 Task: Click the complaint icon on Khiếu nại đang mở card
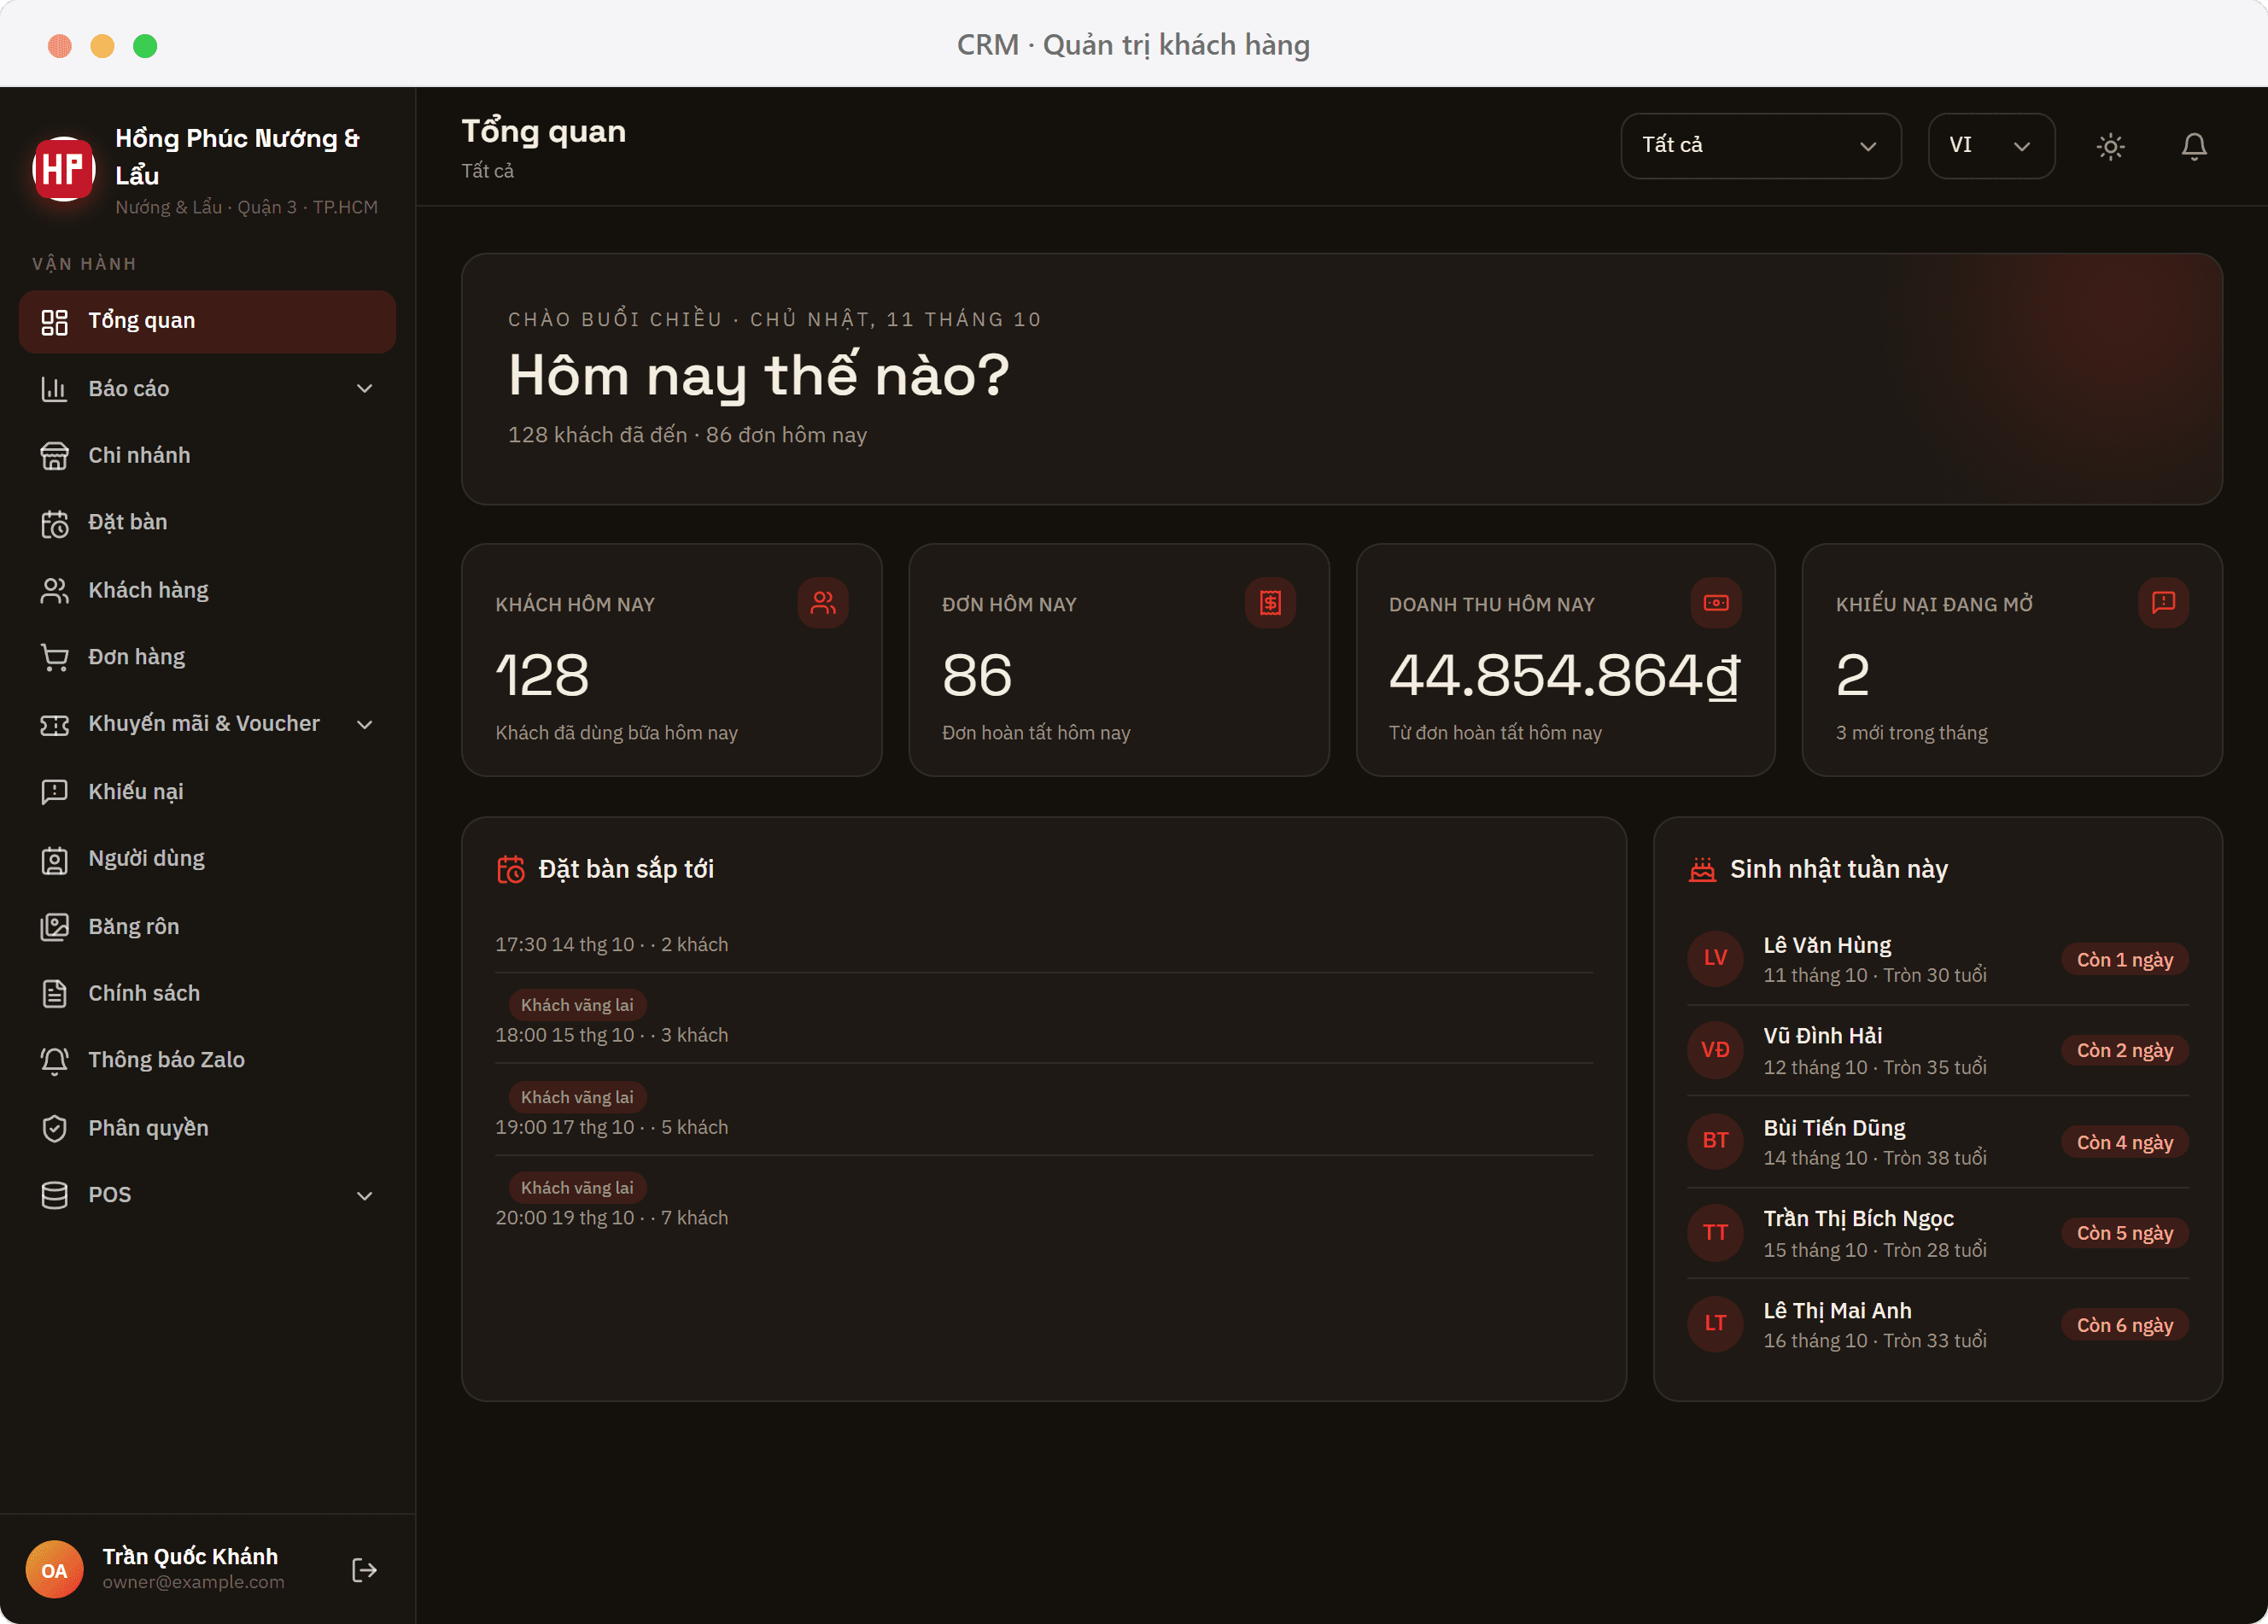click(2163, 603)
